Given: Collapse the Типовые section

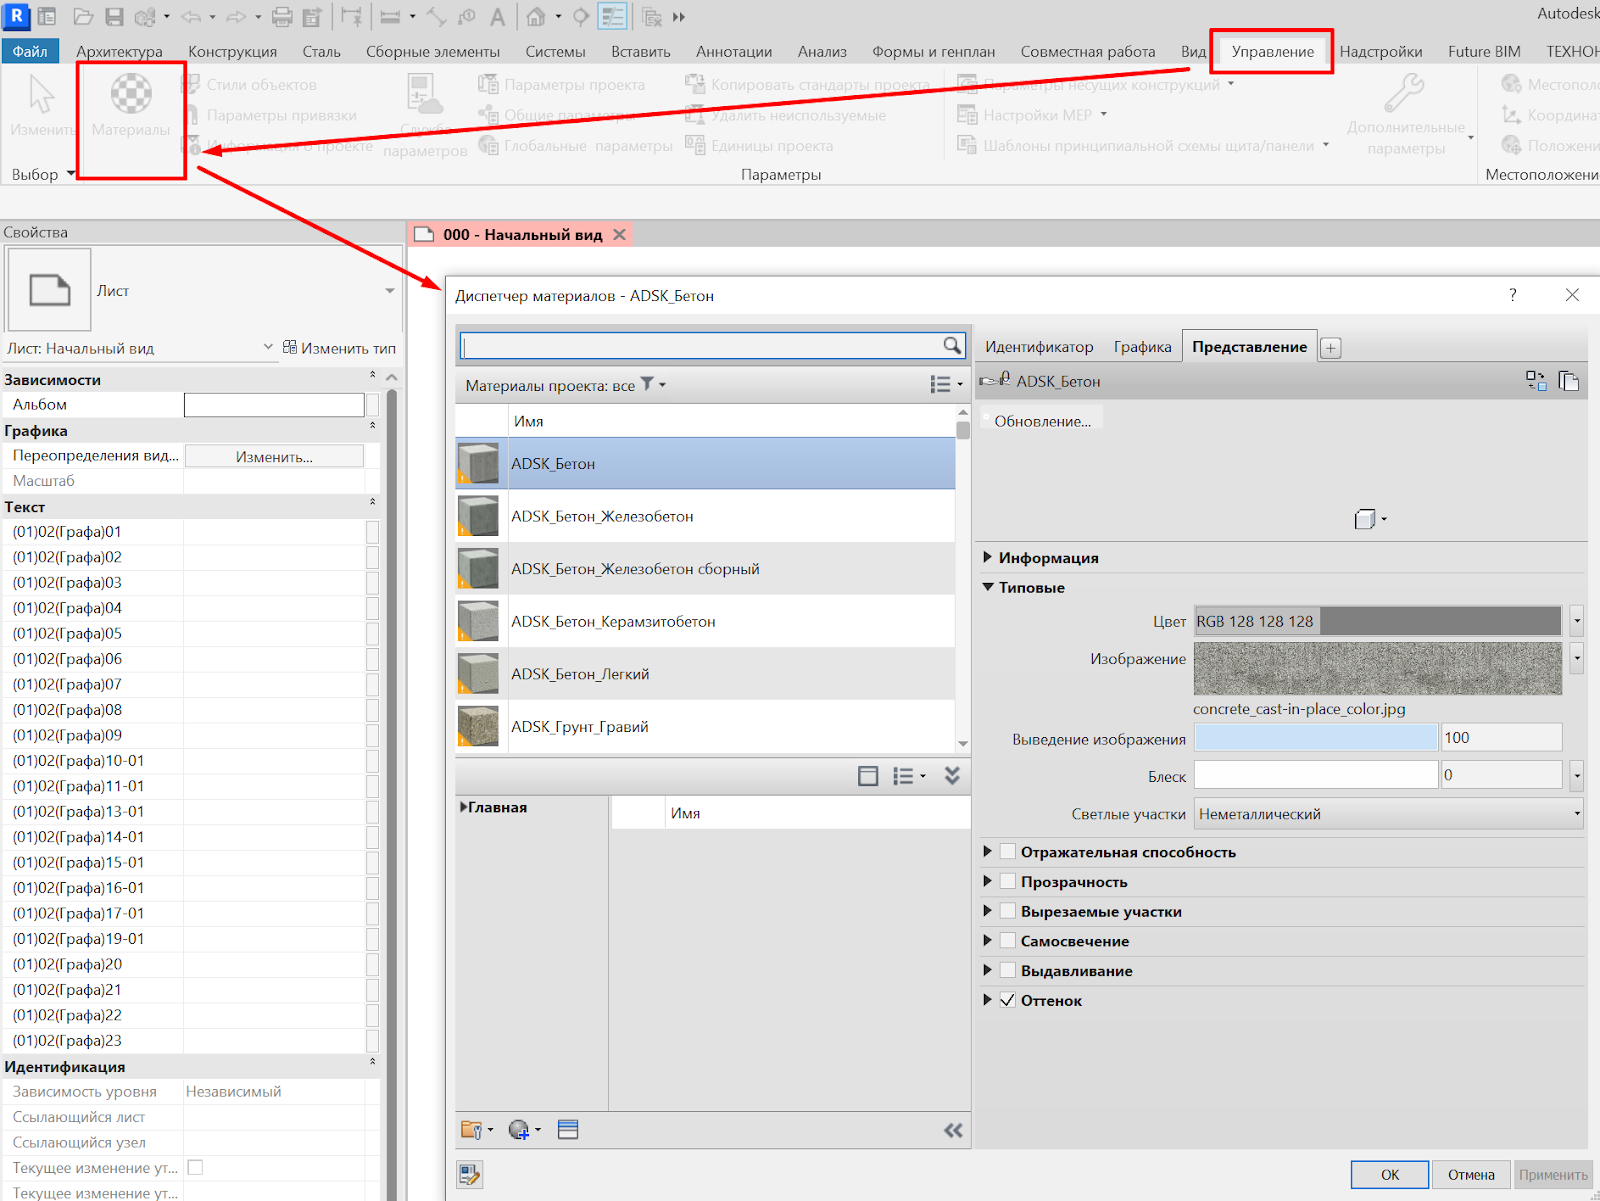Looking at the screenshot, I should (x=988, y=587).
